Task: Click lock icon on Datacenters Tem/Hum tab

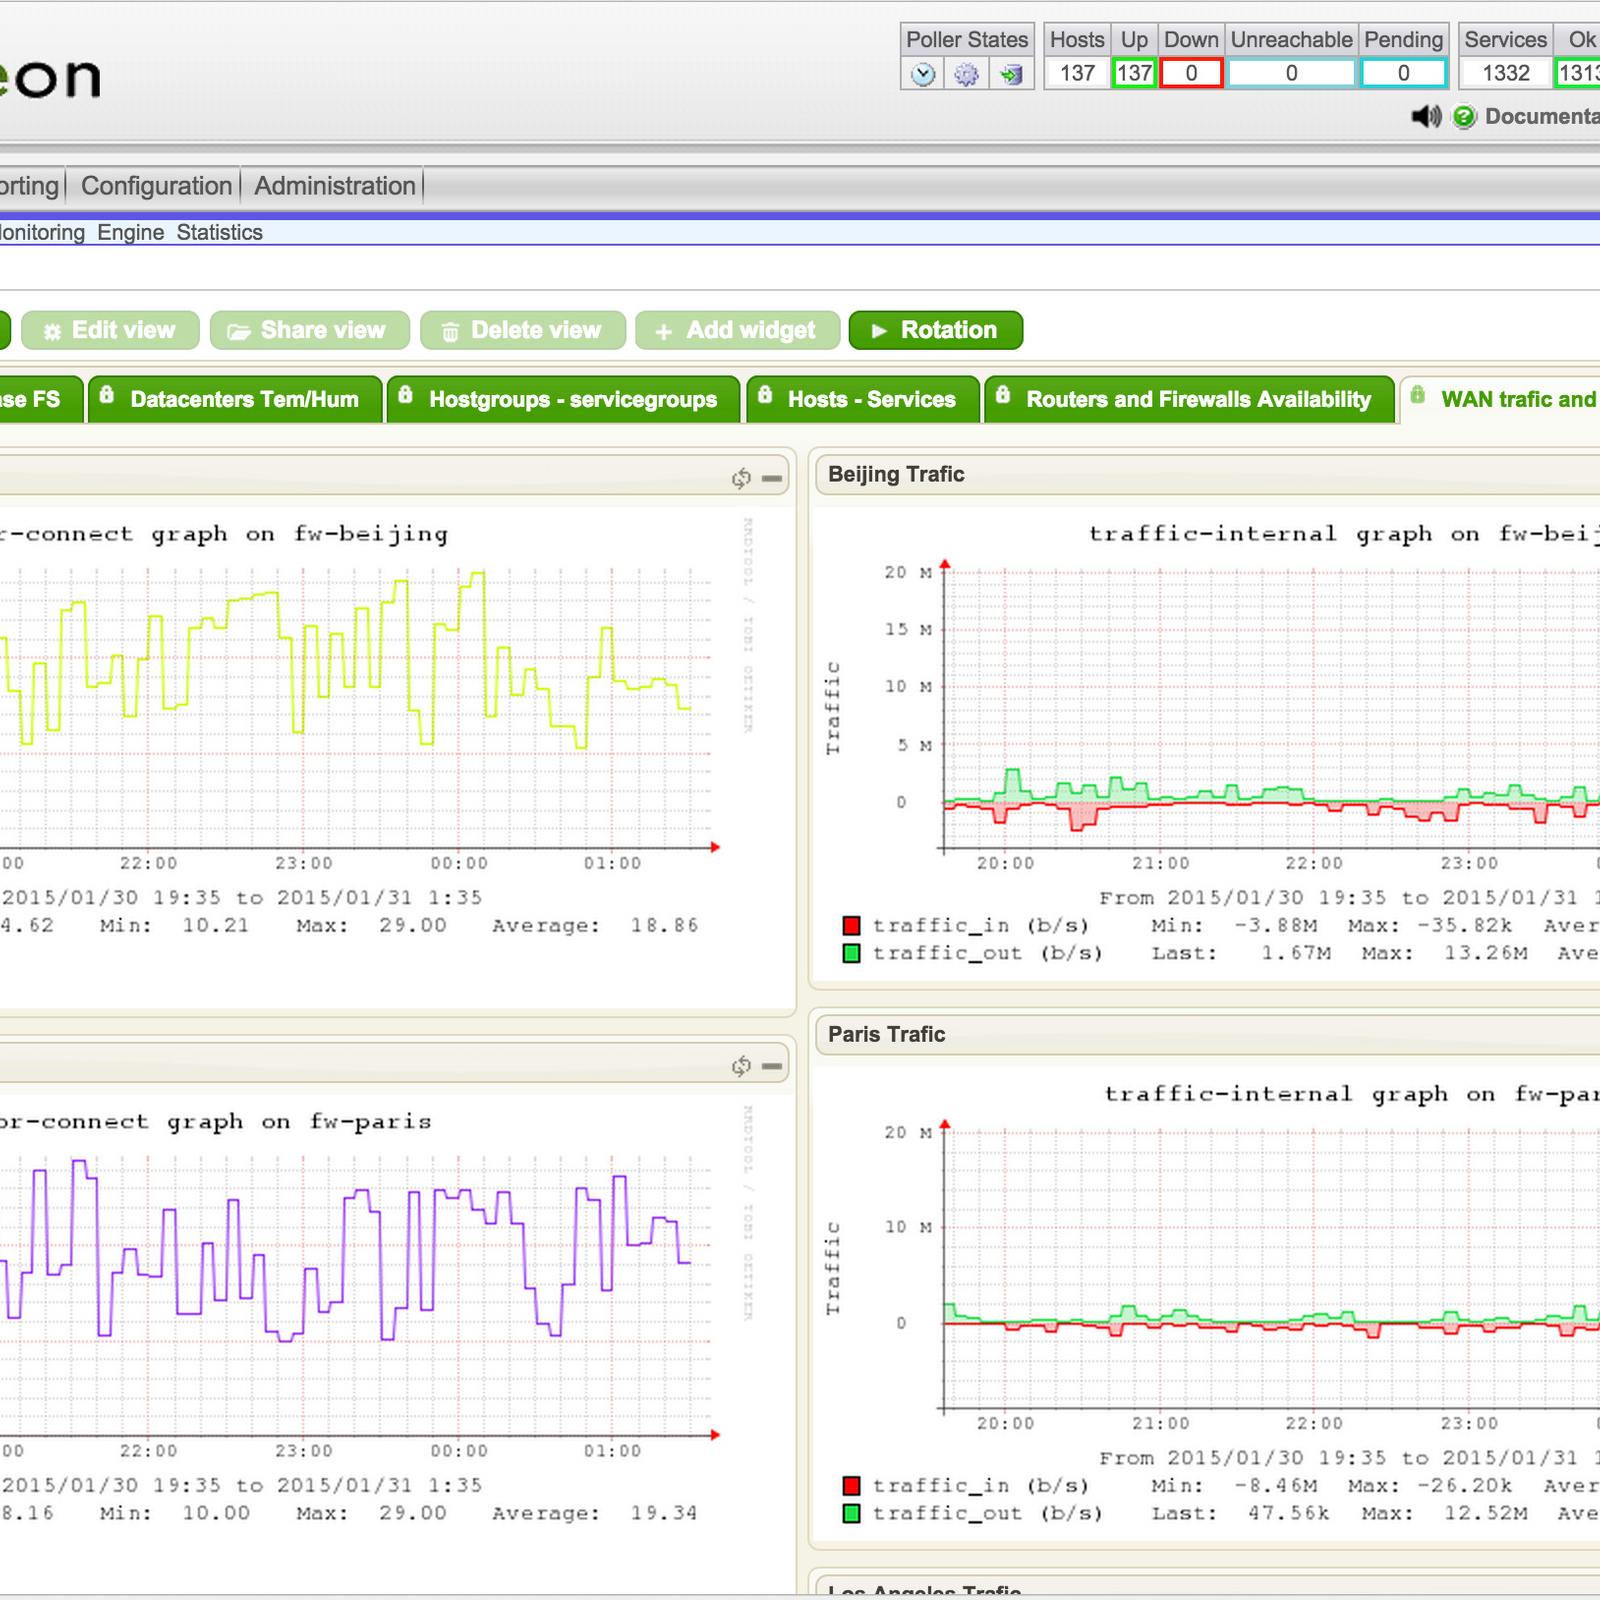Action: tap(106, 394)
